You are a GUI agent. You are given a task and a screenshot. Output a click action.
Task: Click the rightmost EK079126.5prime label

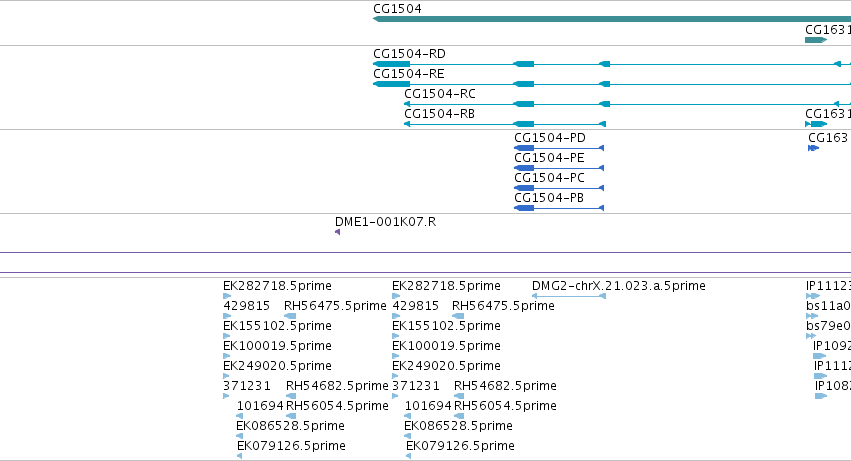pyautogui.click(x=460, y=446)
